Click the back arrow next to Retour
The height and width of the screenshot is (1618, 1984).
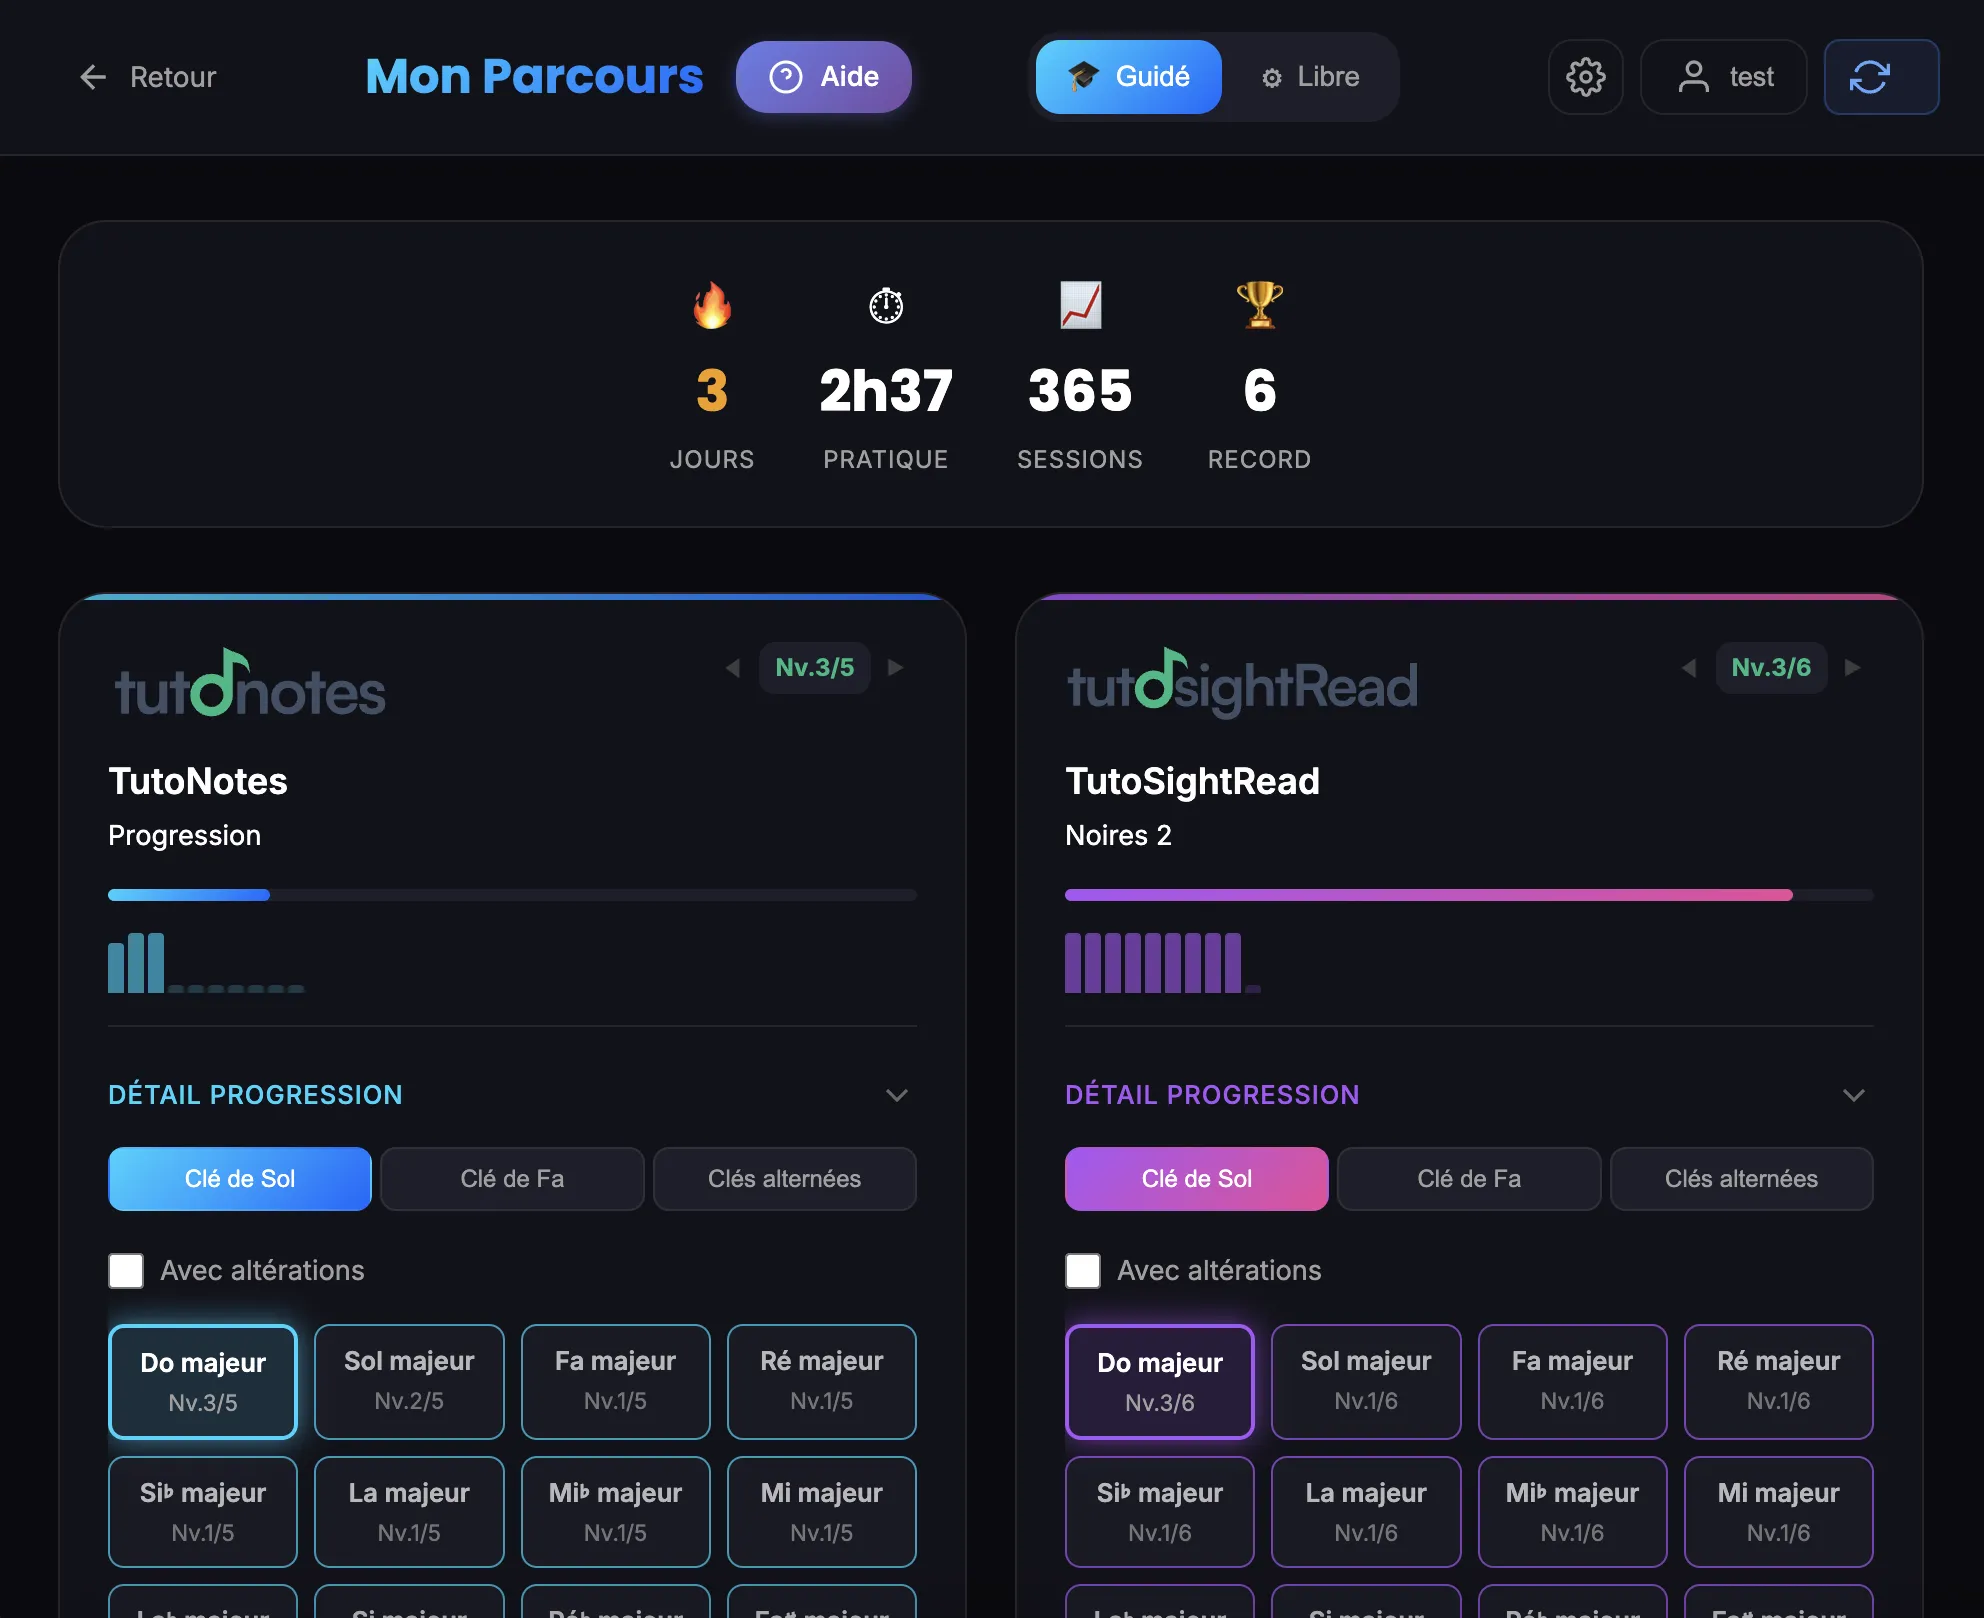[x=93, y=77]
